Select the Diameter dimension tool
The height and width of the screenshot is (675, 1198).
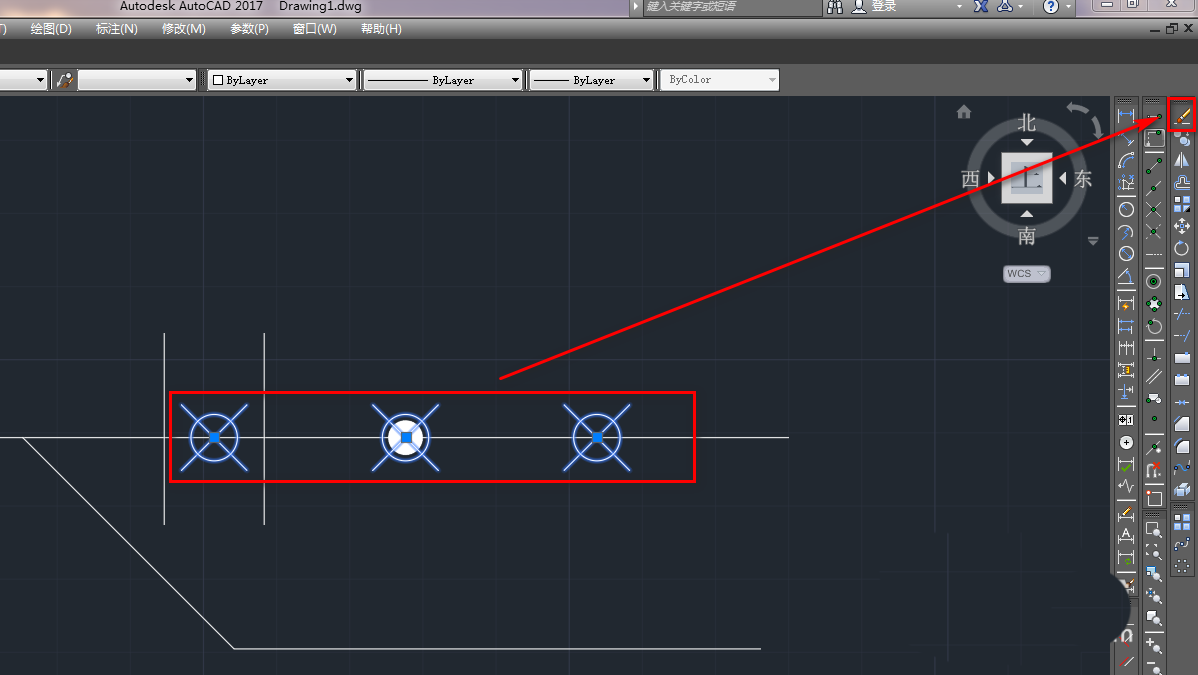click(x=1126, y=254)
